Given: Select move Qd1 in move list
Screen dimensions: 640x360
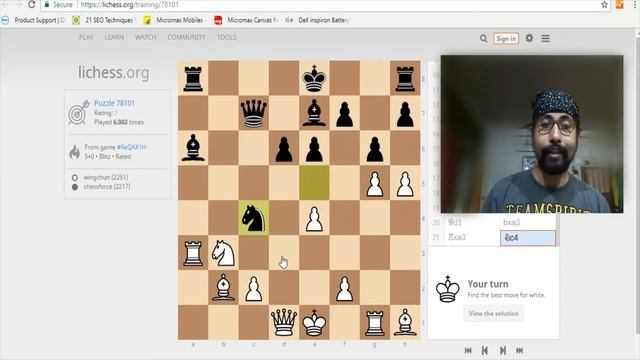Looking at the screenshot, I should pyautogui.click(x=471, y=222).
